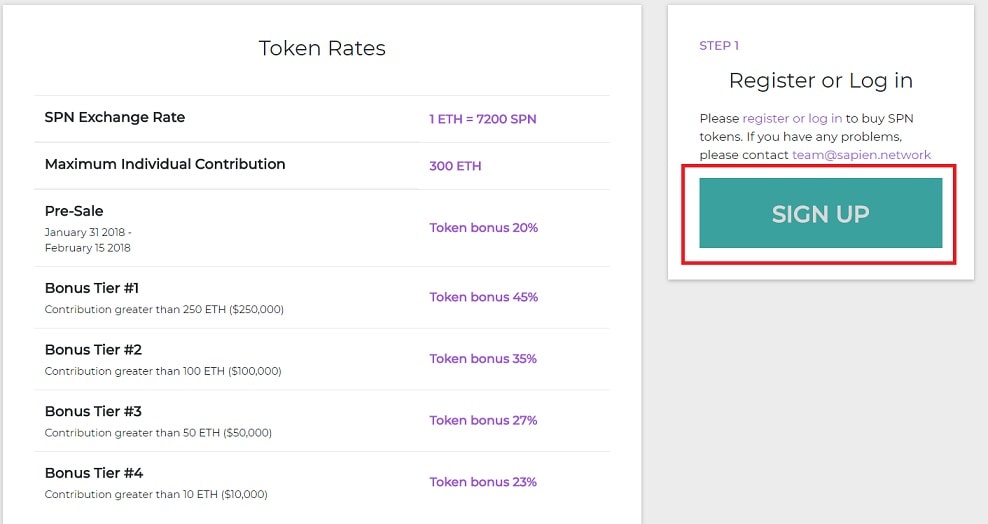Click the 'Token bonus 45%' value
This screenshot has height=524, width=988.
coord(483,297)
